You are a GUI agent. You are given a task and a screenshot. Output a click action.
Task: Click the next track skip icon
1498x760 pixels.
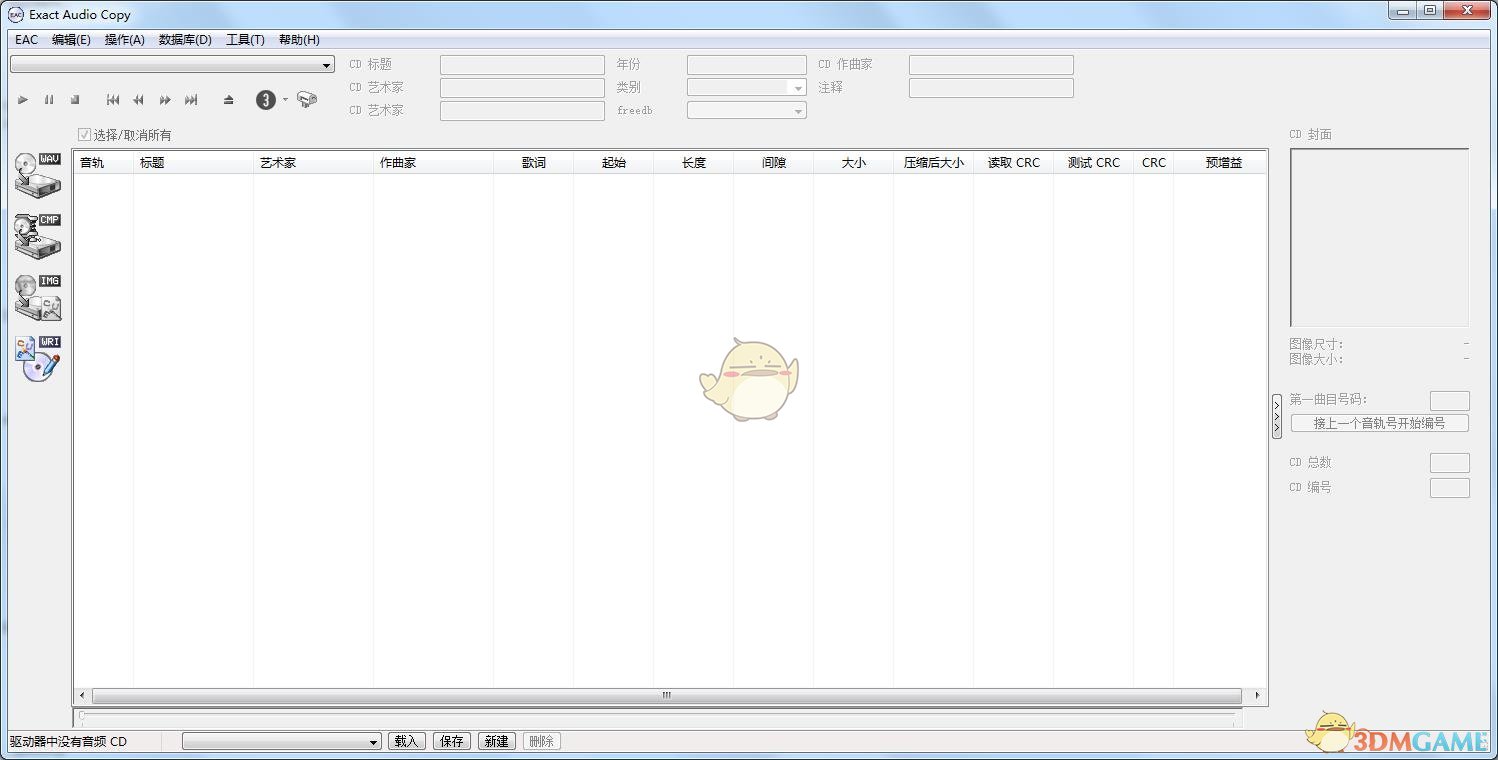click(x=191, y=100)
